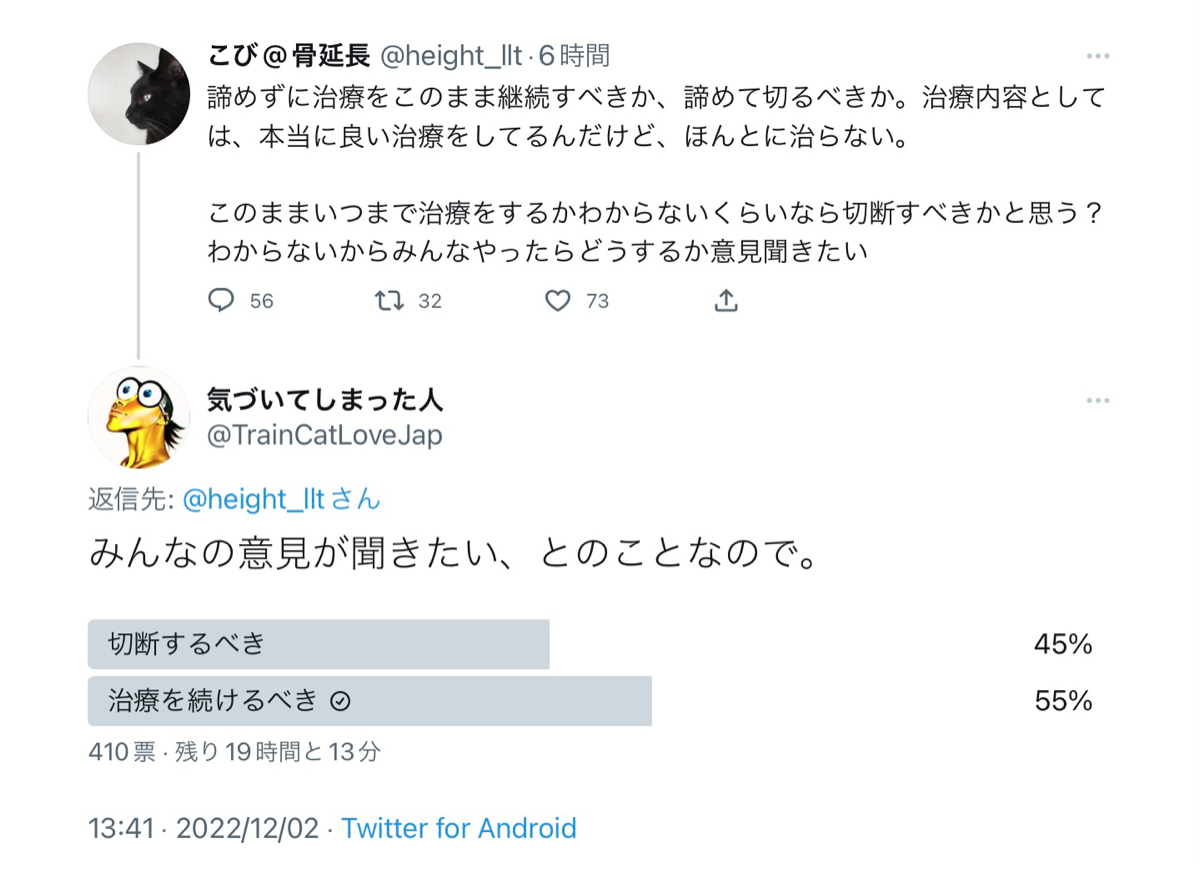1200x869 pixels.
Task: Click the checkmark on selected poll option
Action: 340,702
